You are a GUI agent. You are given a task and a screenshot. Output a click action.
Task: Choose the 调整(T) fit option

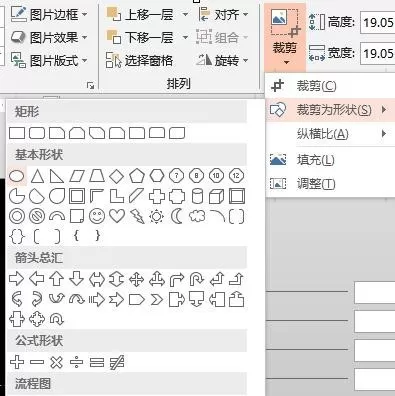[330, 184]
